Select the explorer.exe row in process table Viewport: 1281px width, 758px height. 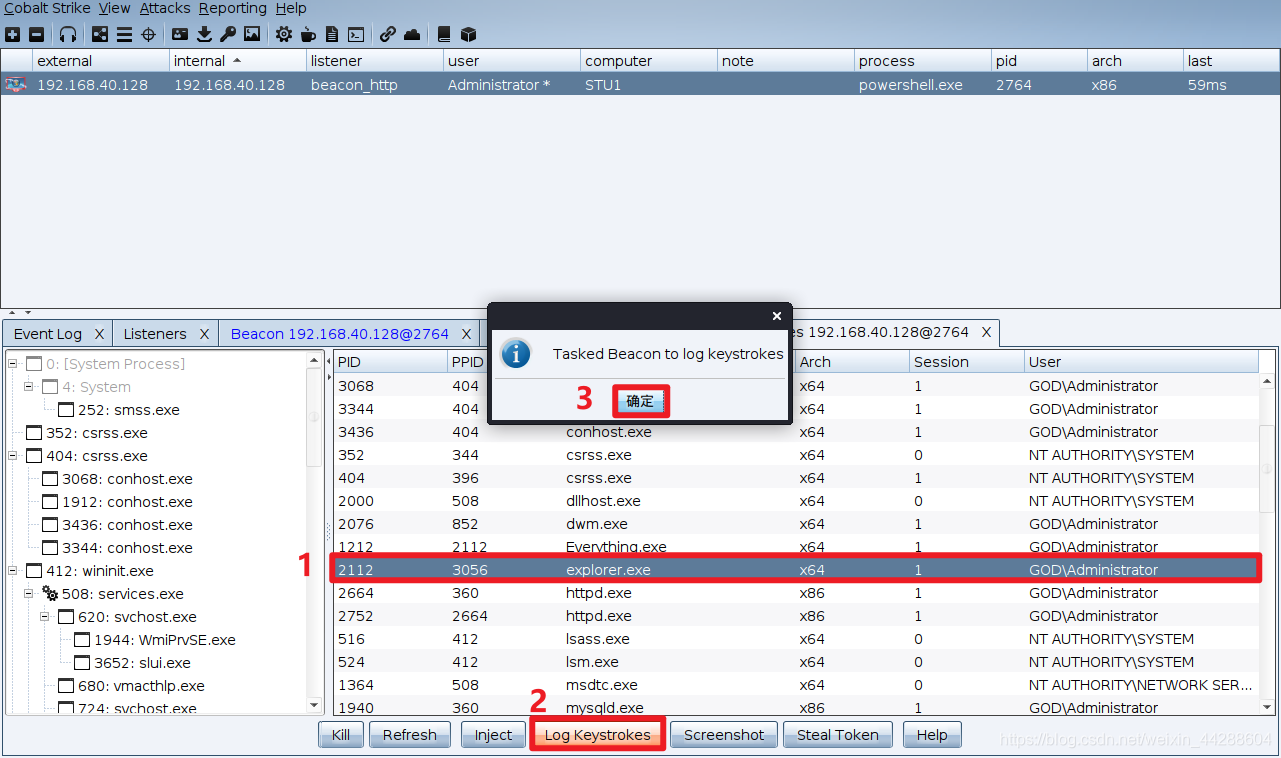coord(796,570)
